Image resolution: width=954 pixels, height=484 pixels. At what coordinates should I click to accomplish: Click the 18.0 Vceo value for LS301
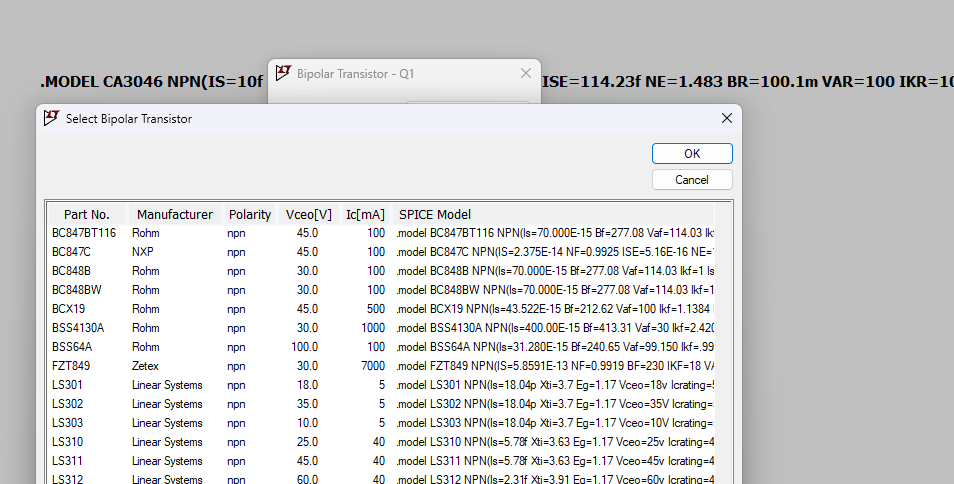pyautogui.click(x=307, y=385)
